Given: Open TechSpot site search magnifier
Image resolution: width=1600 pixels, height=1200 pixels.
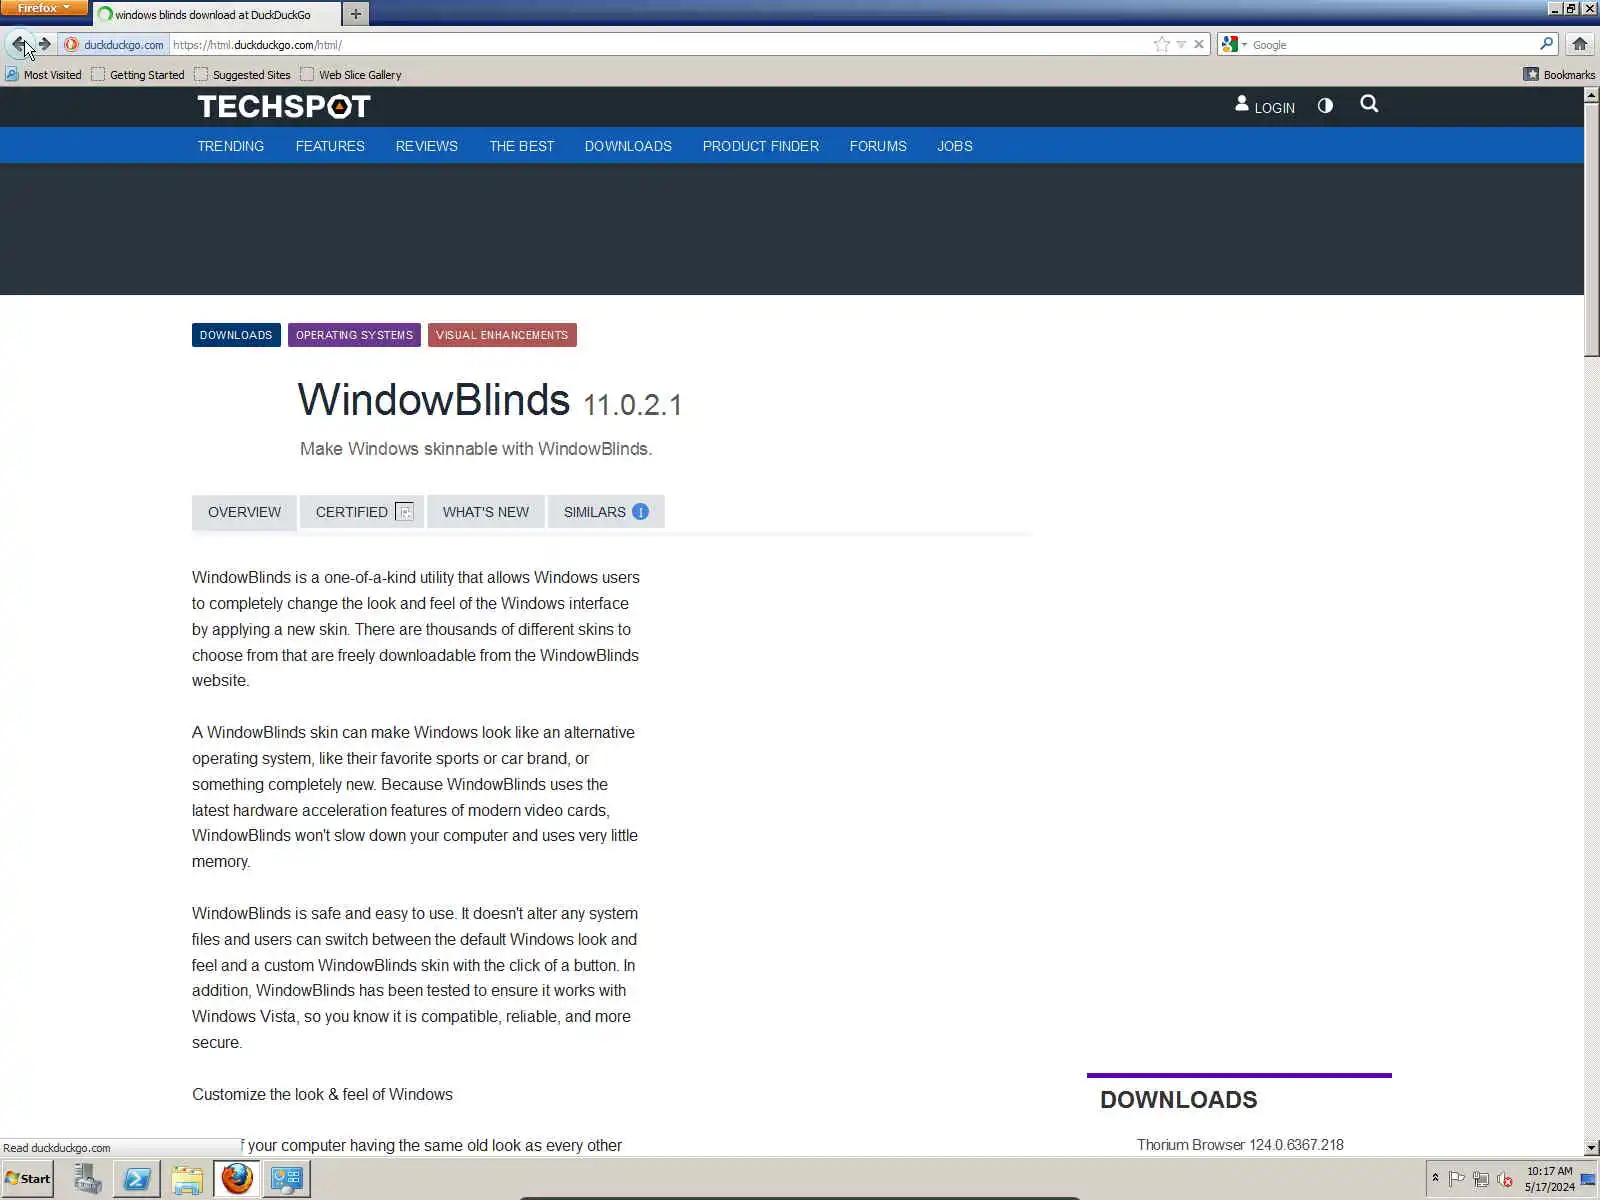Looking at the screenshot, I should pos(1369,104).
